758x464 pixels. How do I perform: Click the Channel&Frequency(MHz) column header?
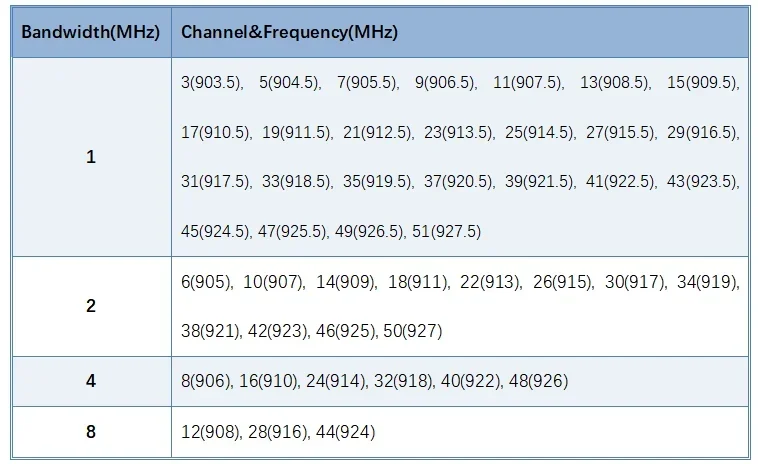click(x=289, y=32)
